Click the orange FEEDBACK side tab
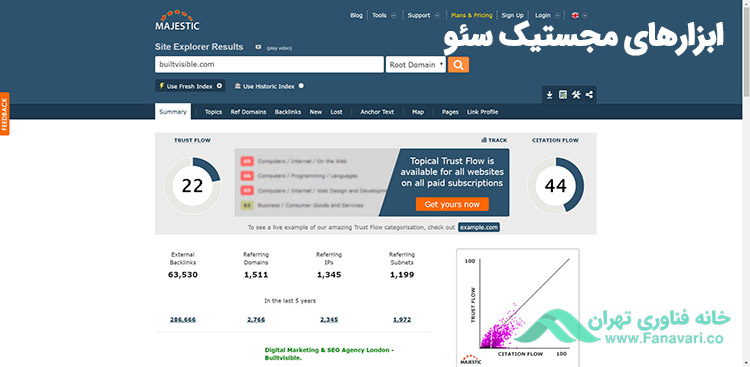 [x=4, y=114]
